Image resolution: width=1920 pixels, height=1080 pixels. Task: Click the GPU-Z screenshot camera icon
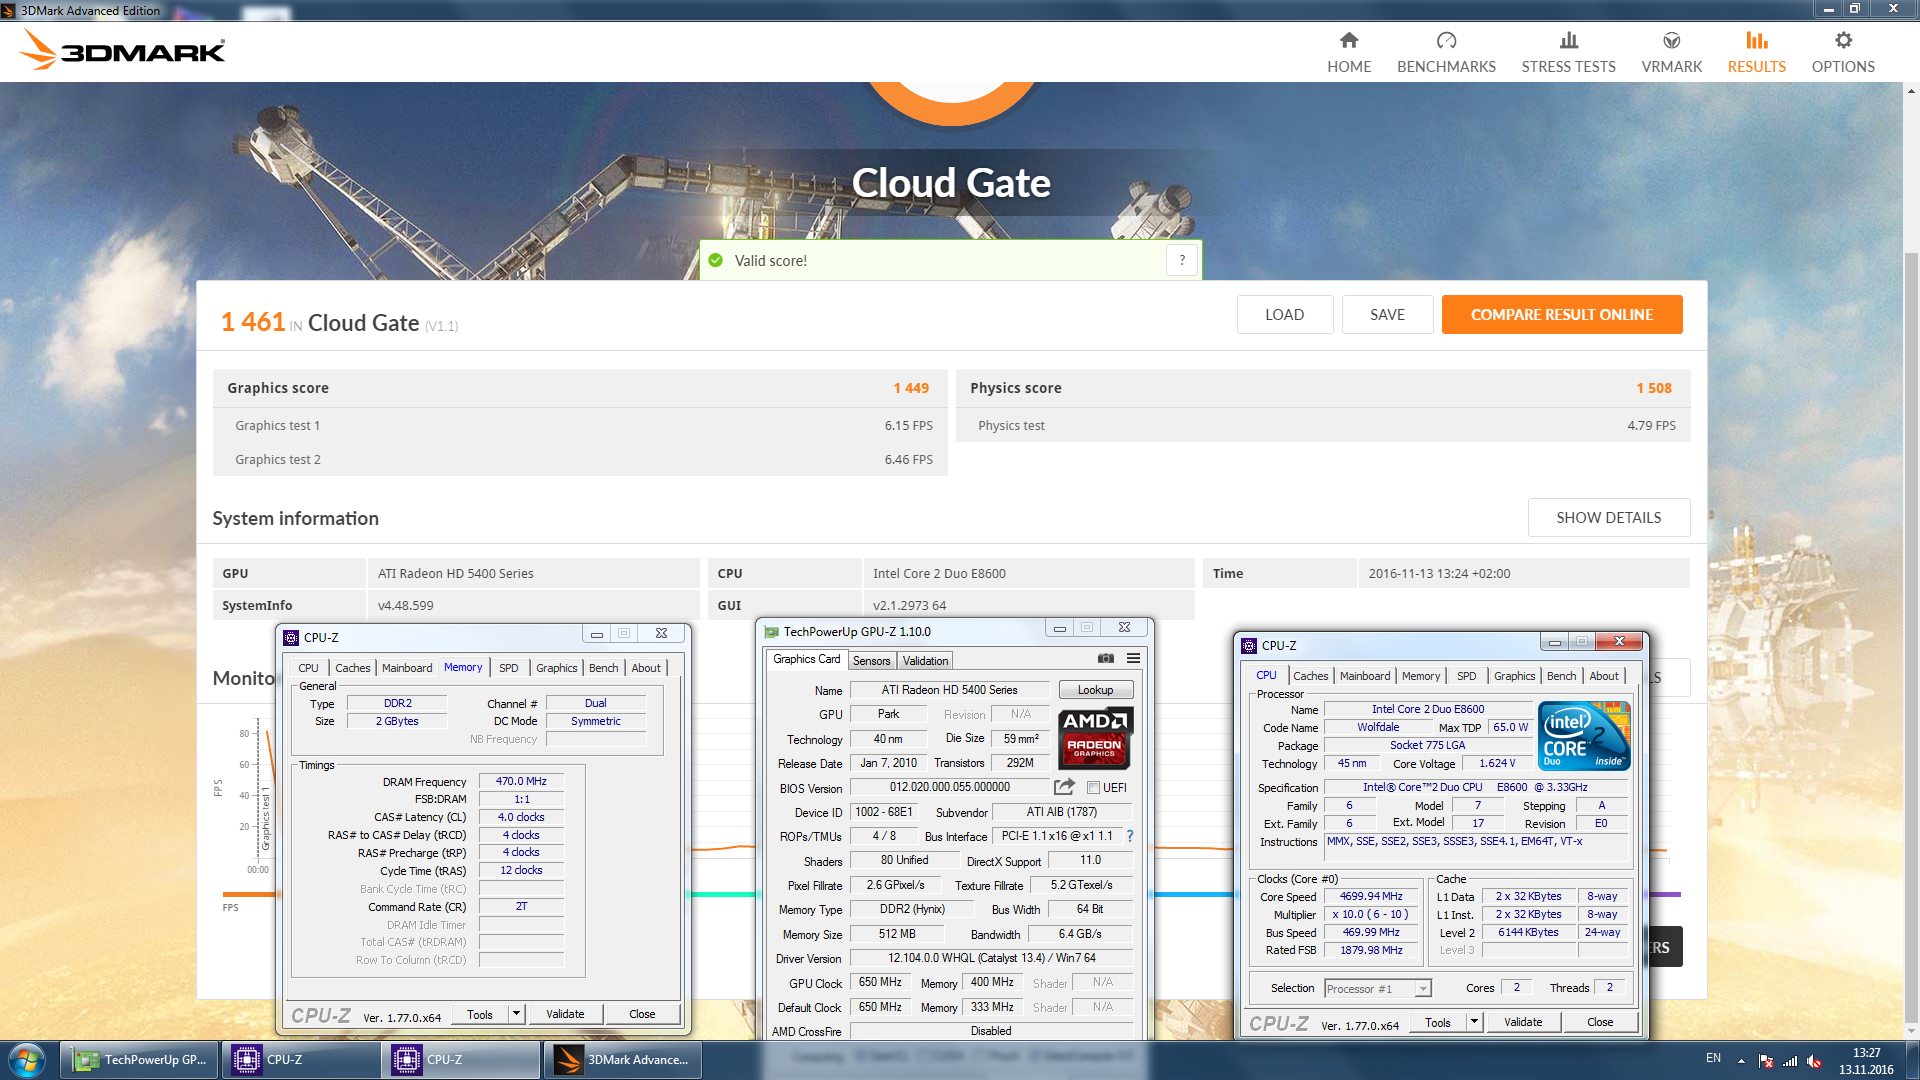(1105, 658)
